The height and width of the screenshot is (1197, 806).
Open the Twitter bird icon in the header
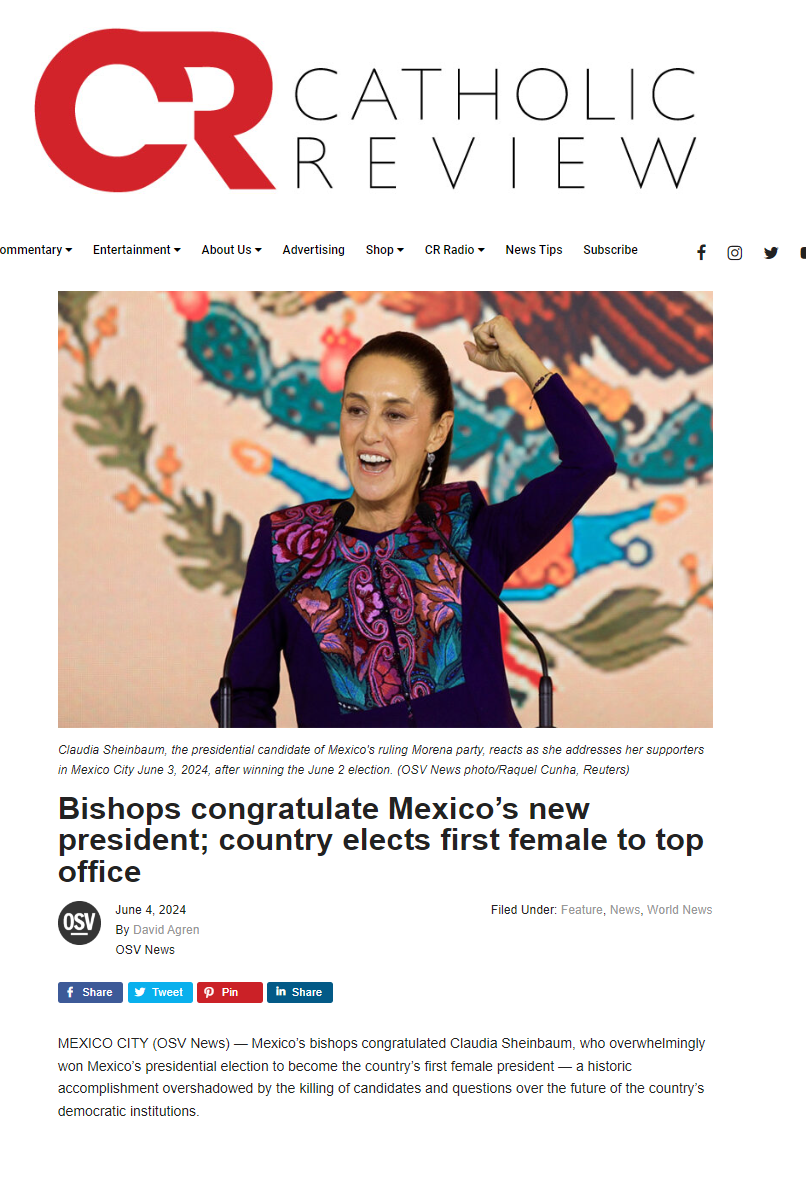771,253
